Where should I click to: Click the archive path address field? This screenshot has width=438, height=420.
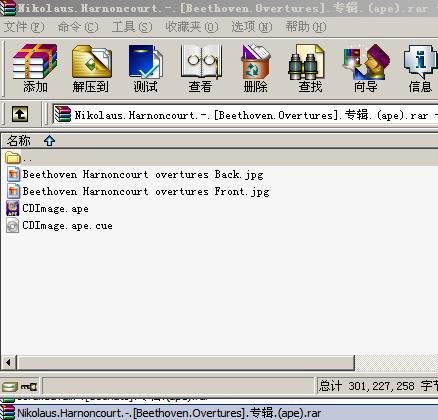tap(245, 115)
